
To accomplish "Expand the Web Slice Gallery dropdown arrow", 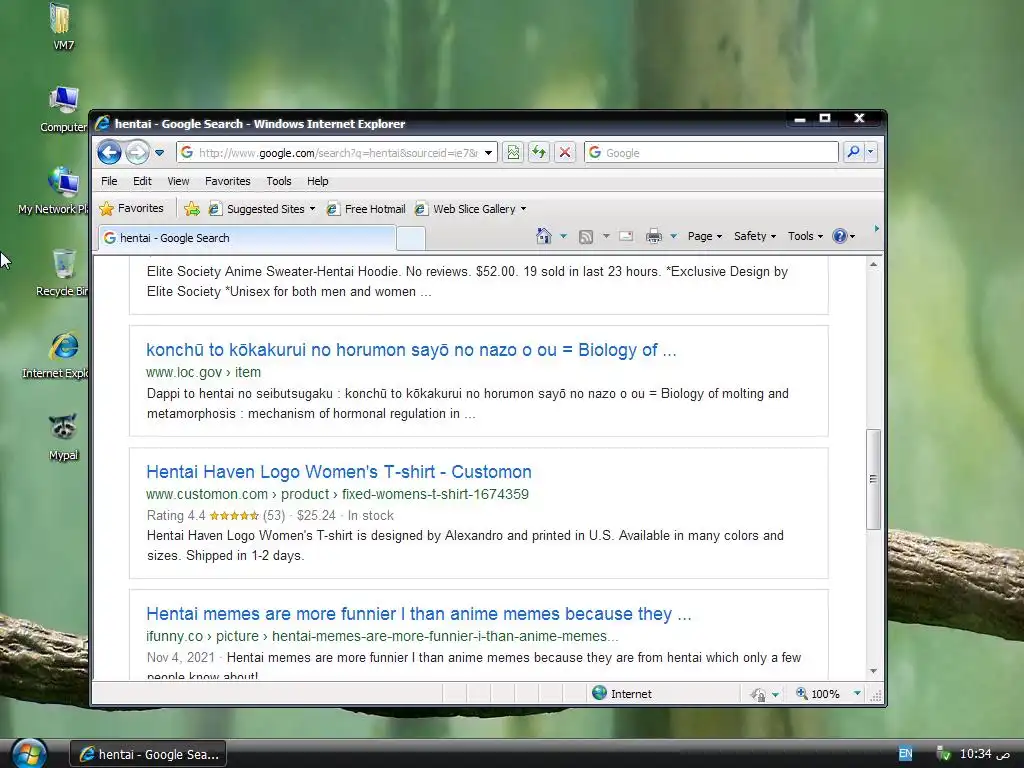I will tap(523, 209).
